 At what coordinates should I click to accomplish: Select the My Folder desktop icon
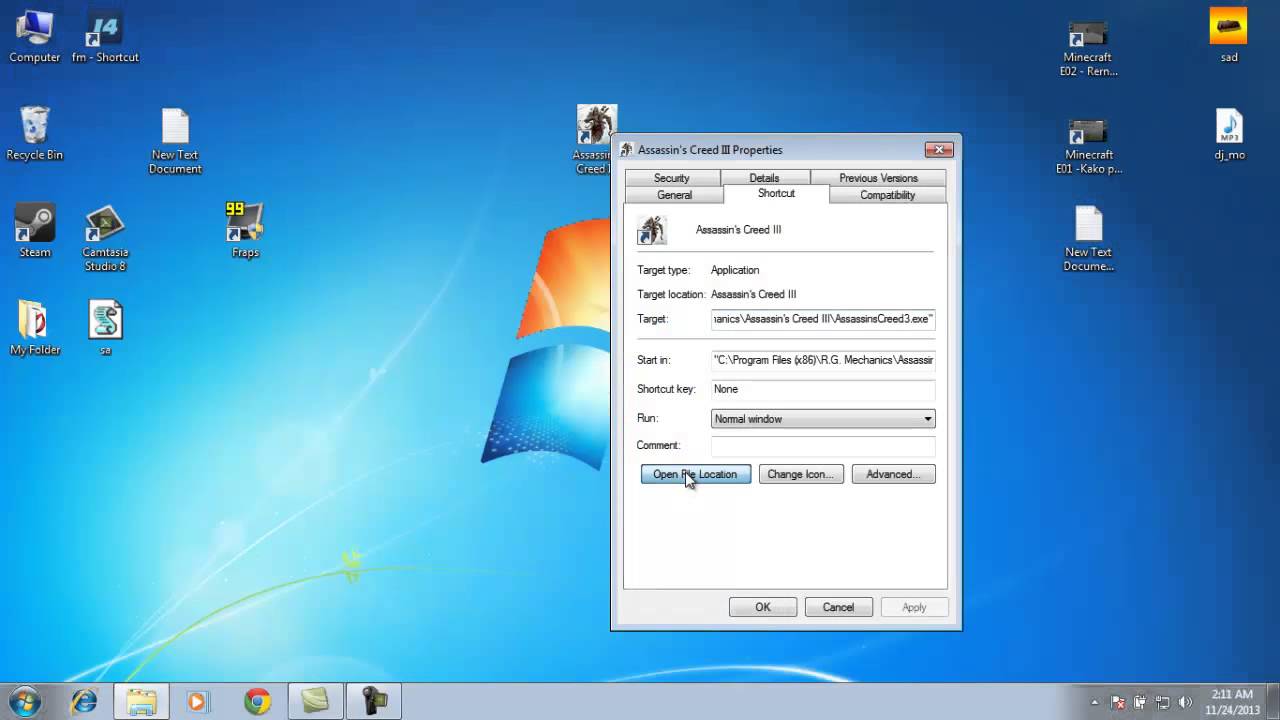(35, 329)
